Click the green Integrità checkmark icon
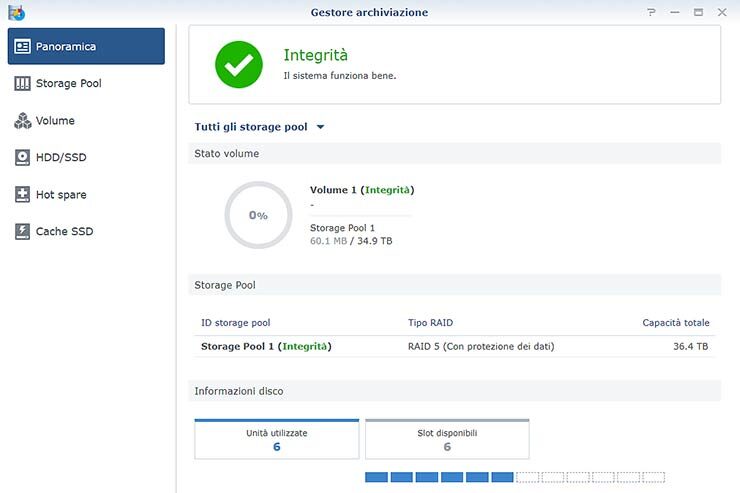The image size is (740, 493). coord(238,65)
